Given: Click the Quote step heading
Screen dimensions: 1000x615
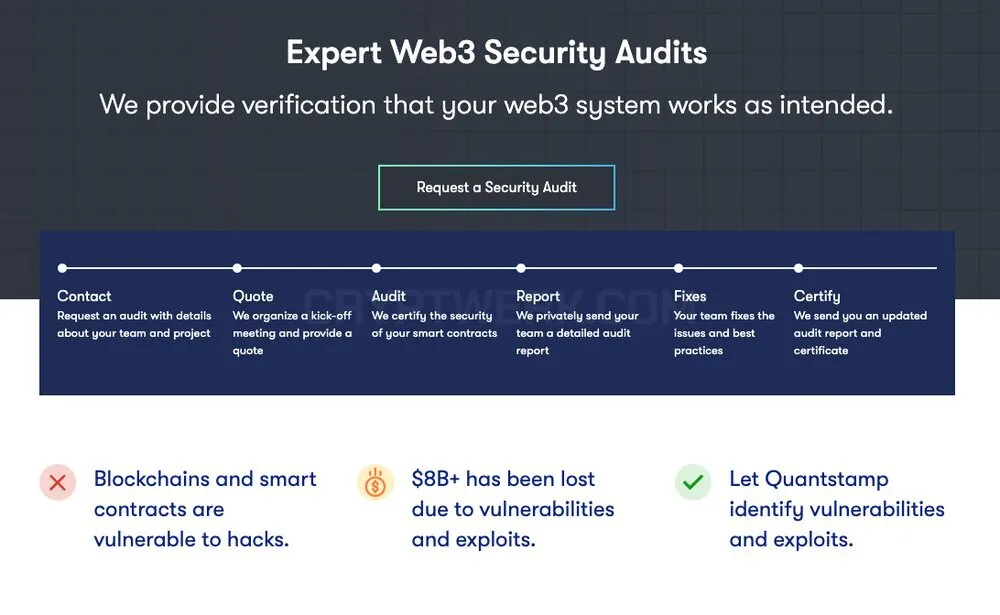Looking at the screenshot, I should [253, 296].
